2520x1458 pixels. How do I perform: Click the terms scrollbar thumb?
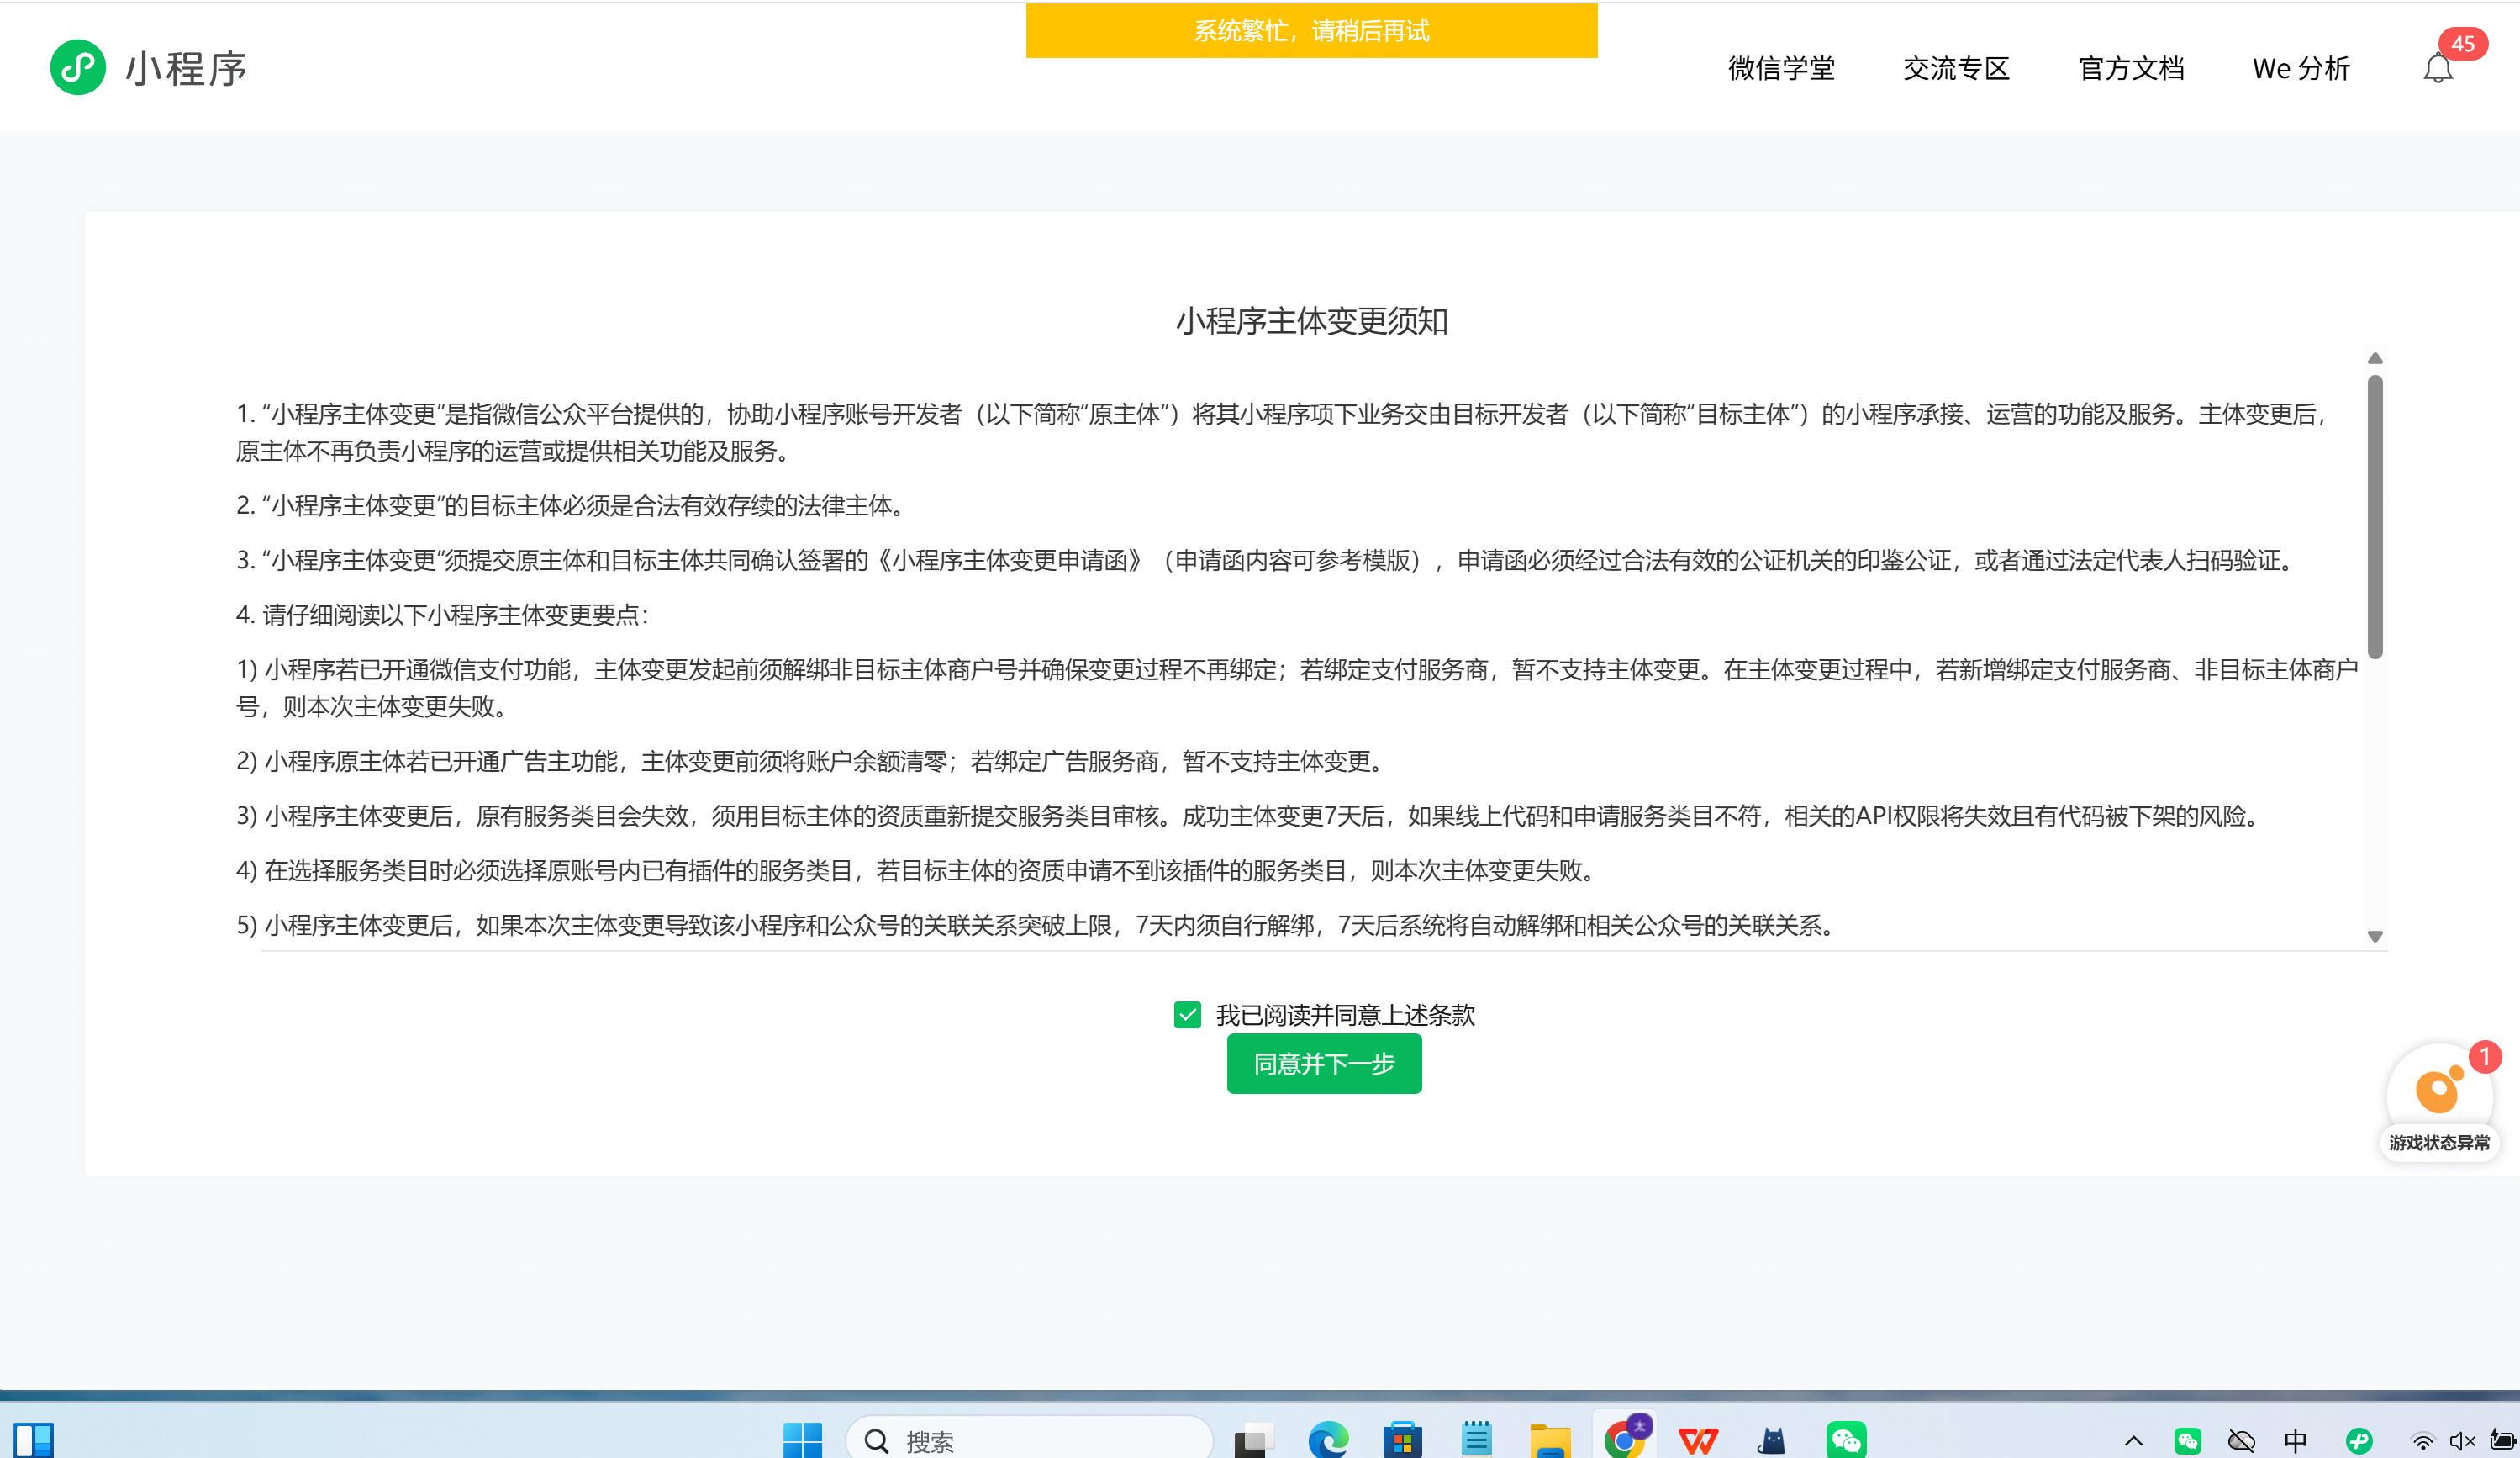click(x=2375, y=515)
